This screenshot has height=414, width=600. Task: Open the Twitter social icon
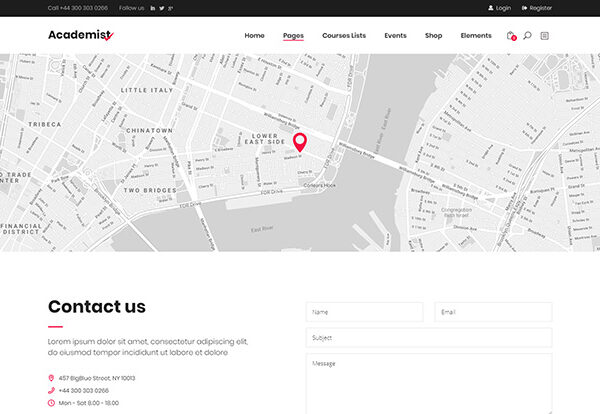162,8
